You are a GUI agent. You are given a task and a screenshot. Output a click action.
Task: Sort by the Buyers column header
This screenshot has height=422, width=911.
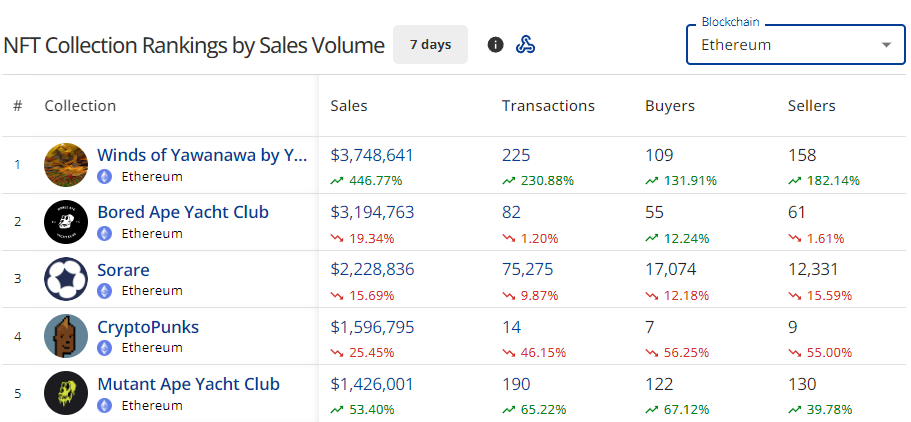pyautogui.click(x=670, y=106)
